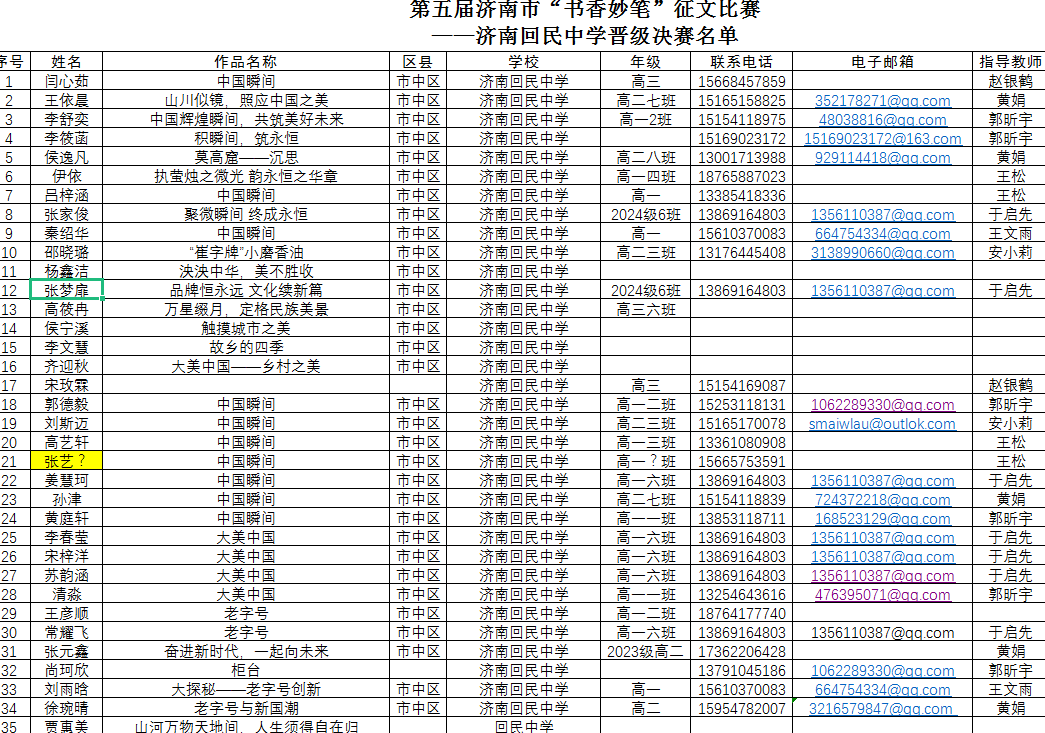Click the 联系电话 header cell

point(741,62)
